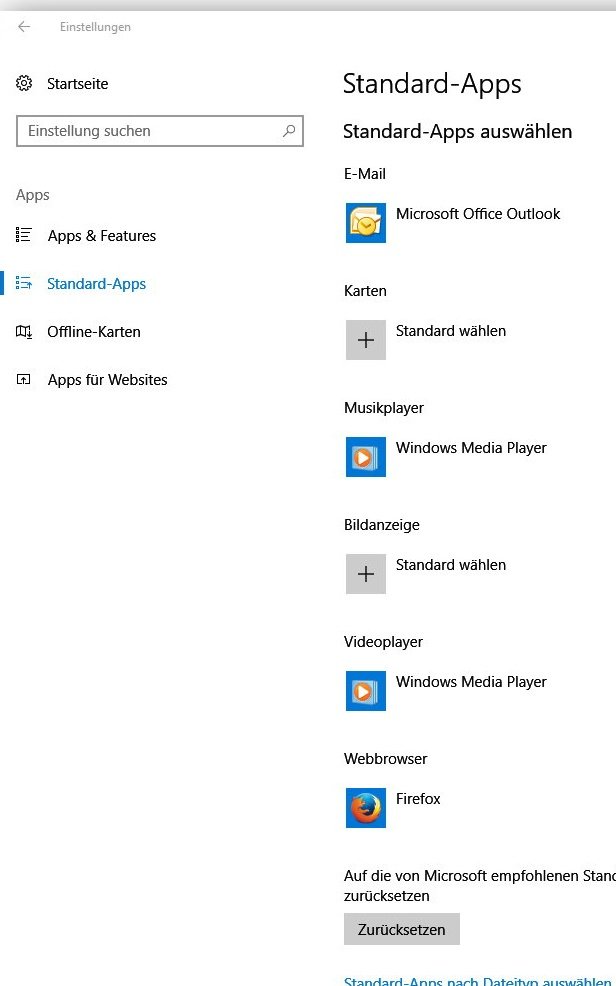Click the plus icon under Karten
Image resolution: width=616 pixels, height=986 pixels.
pos(366,340)
